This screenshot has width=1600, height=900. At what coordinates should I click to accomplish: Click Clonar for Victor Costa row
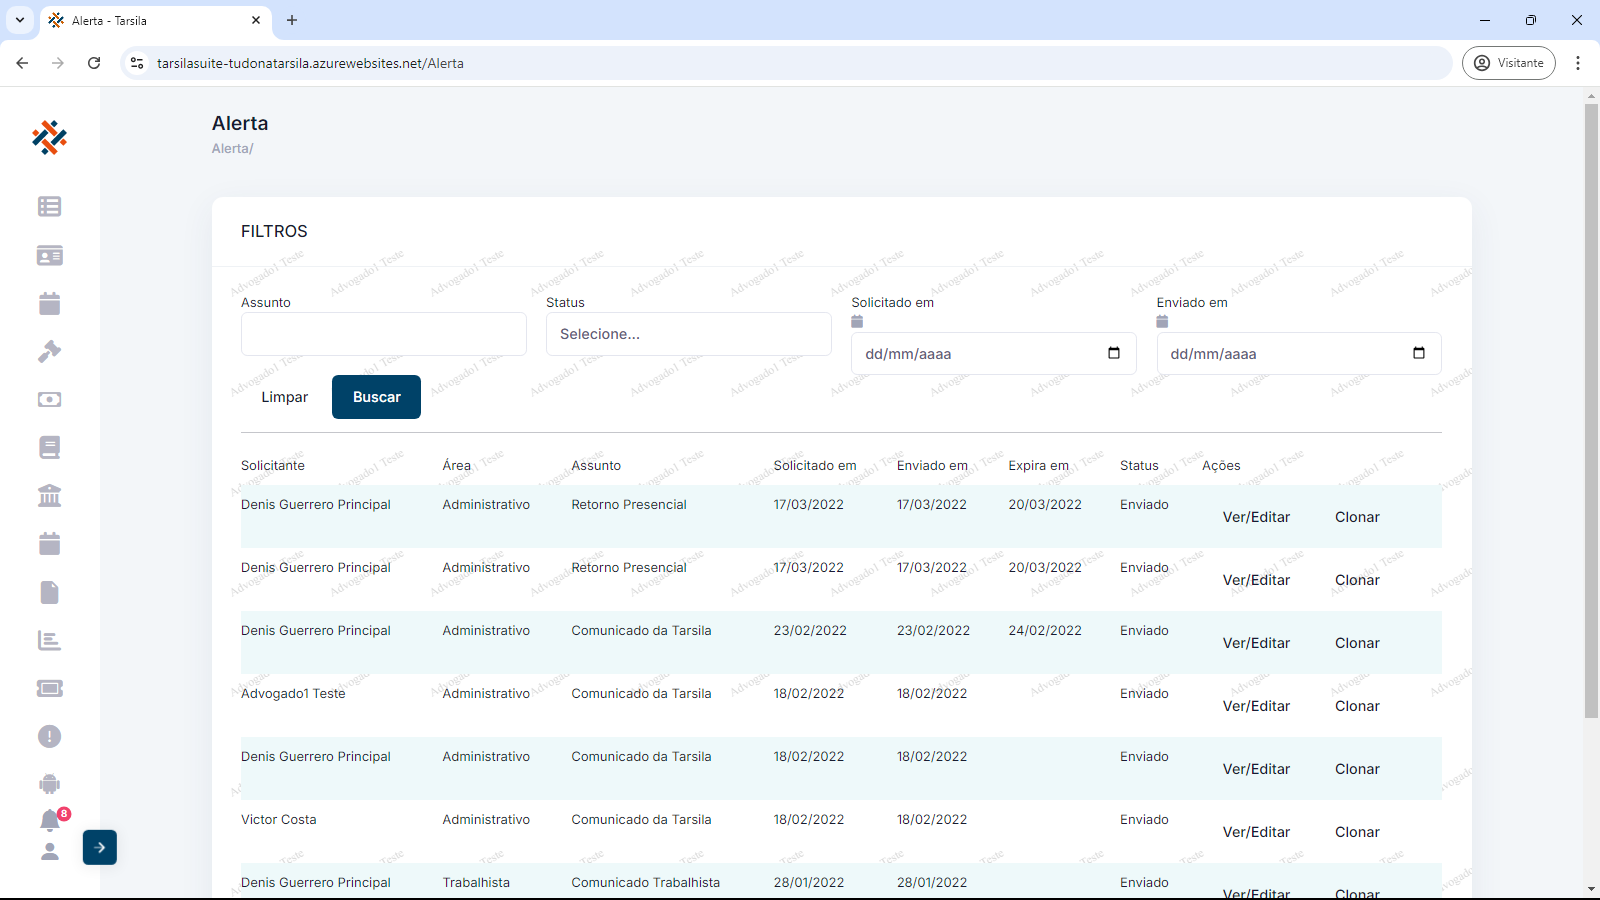[x=1357, y=832]
